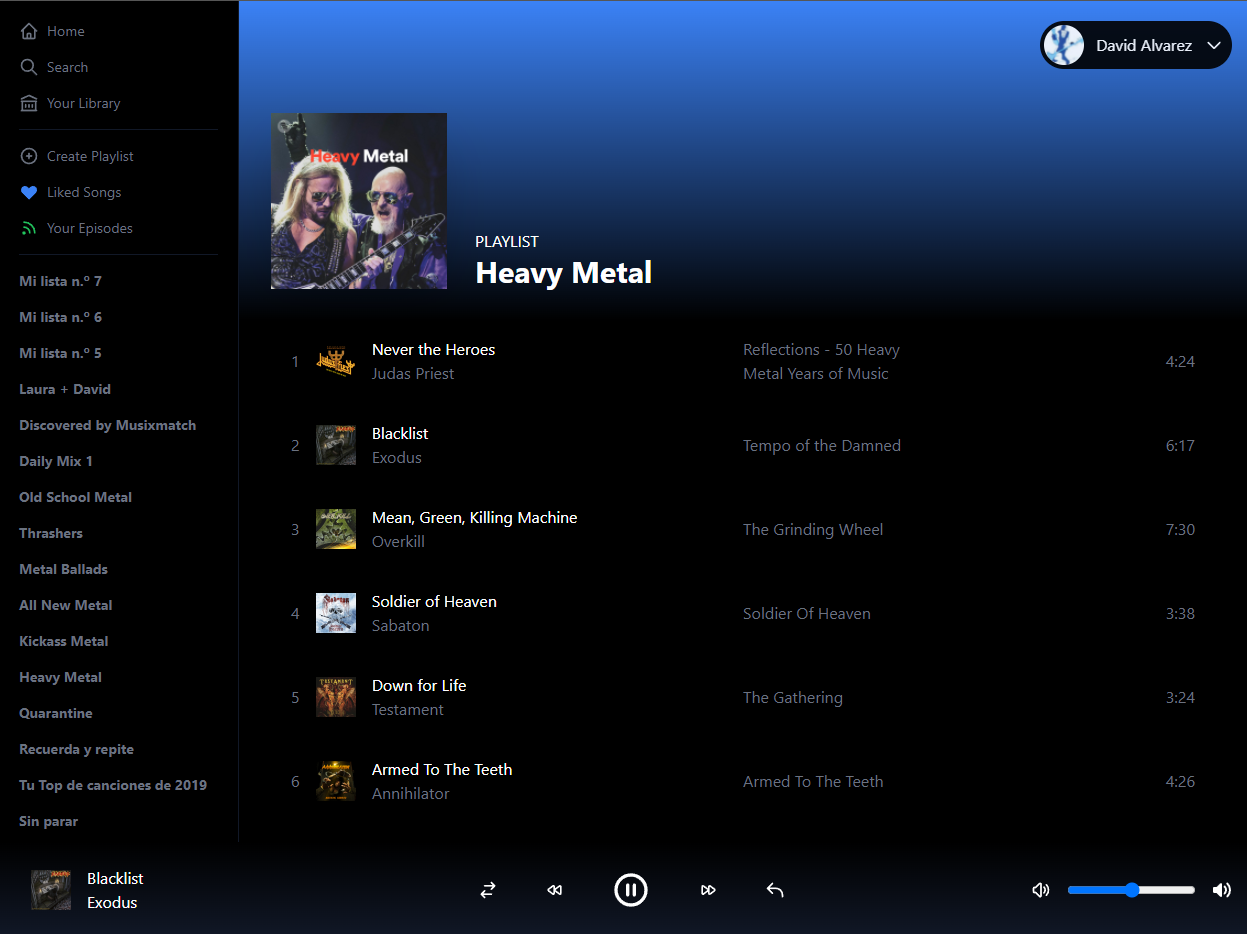Viewport: 1247px width, 934px height.
Task: Play Never the Heroes by Judas Priest
Action: click(433, 349)
